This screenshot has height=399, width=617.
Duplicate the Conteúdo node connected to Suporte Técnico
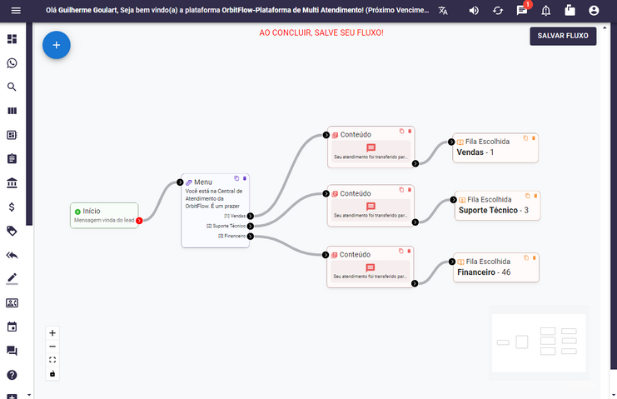(x=402, y=190)
